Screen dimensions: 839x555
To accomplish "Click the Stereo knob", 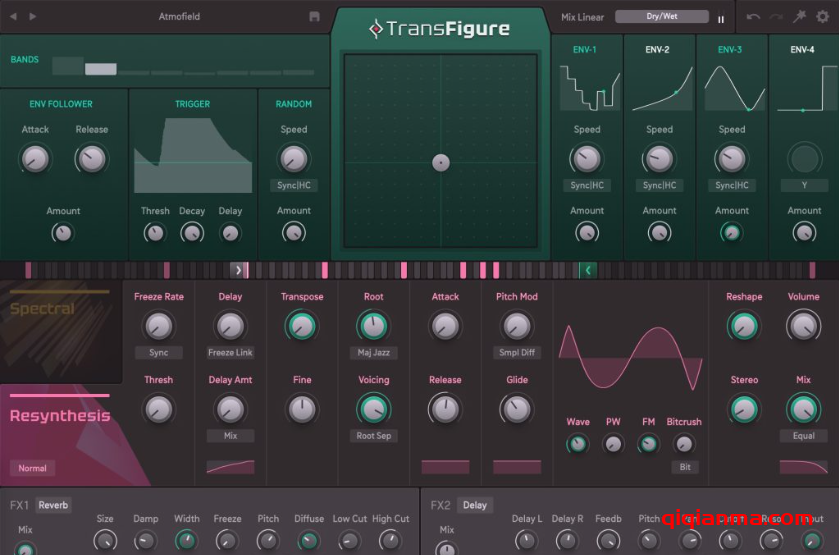I will [744, 409].
